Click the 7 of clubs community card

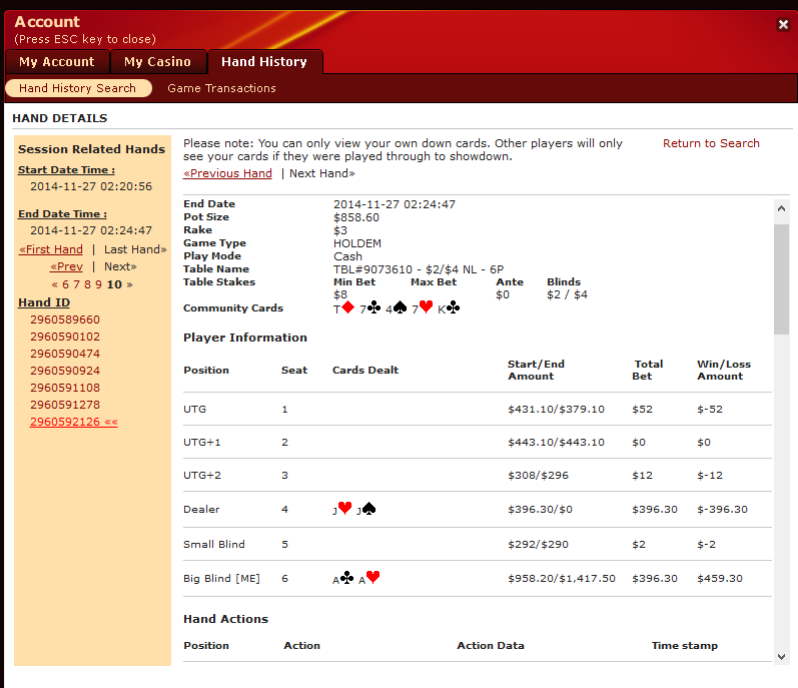click(x=370, y=308)
